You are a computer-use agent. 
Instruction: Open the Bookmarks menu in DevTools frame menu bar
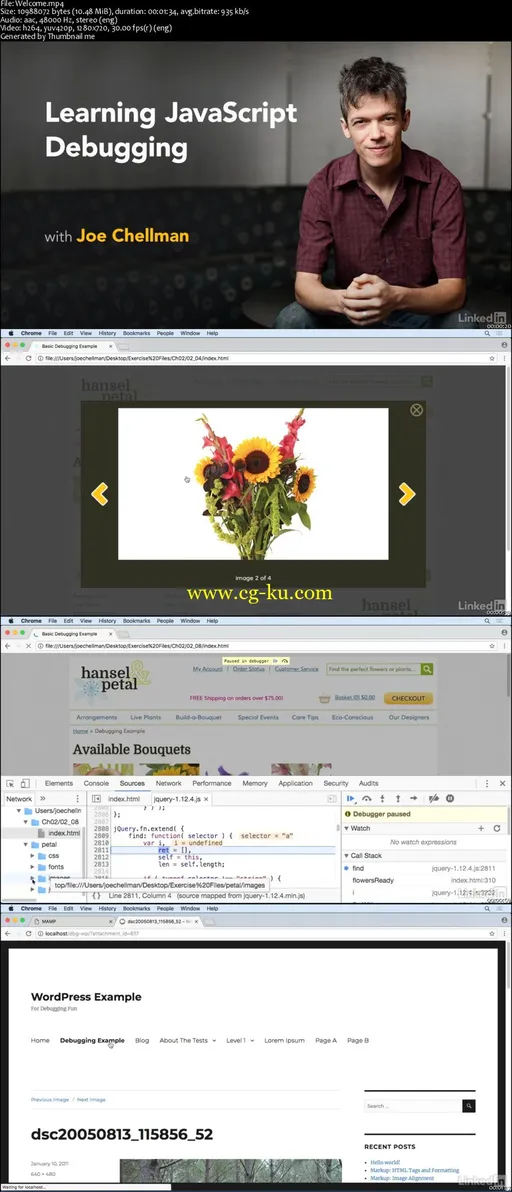click(136, 620)
